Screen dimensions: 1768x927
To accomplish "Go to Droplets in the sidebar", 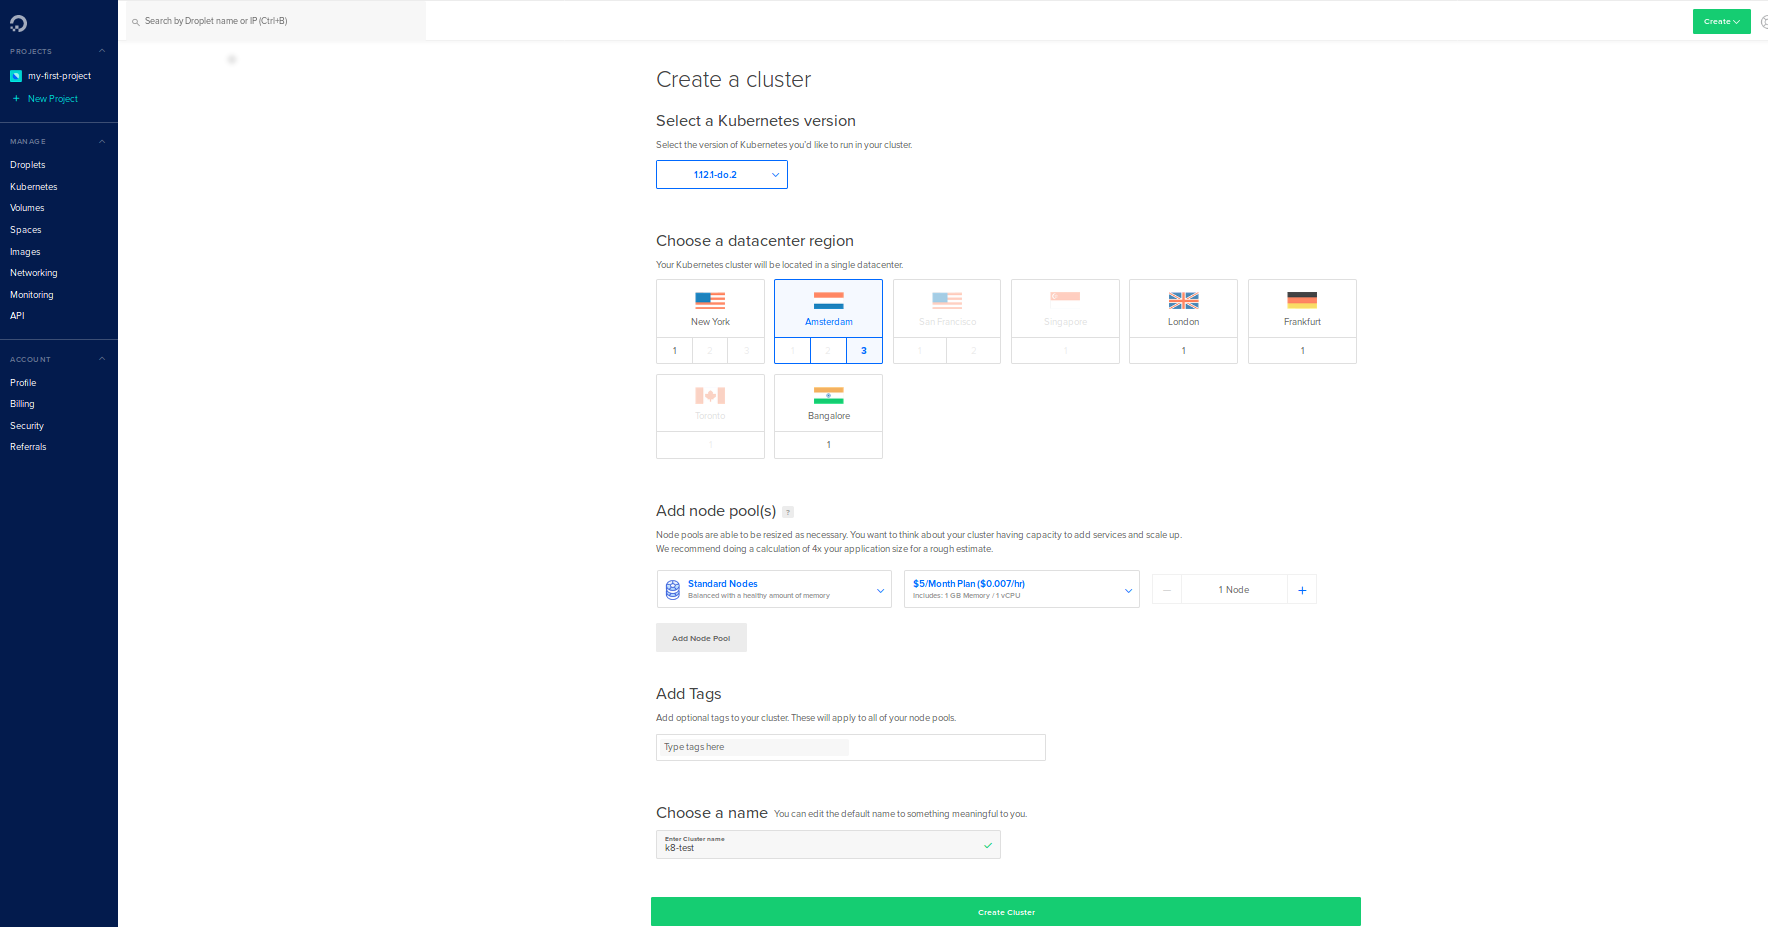I will click(28, 165).
